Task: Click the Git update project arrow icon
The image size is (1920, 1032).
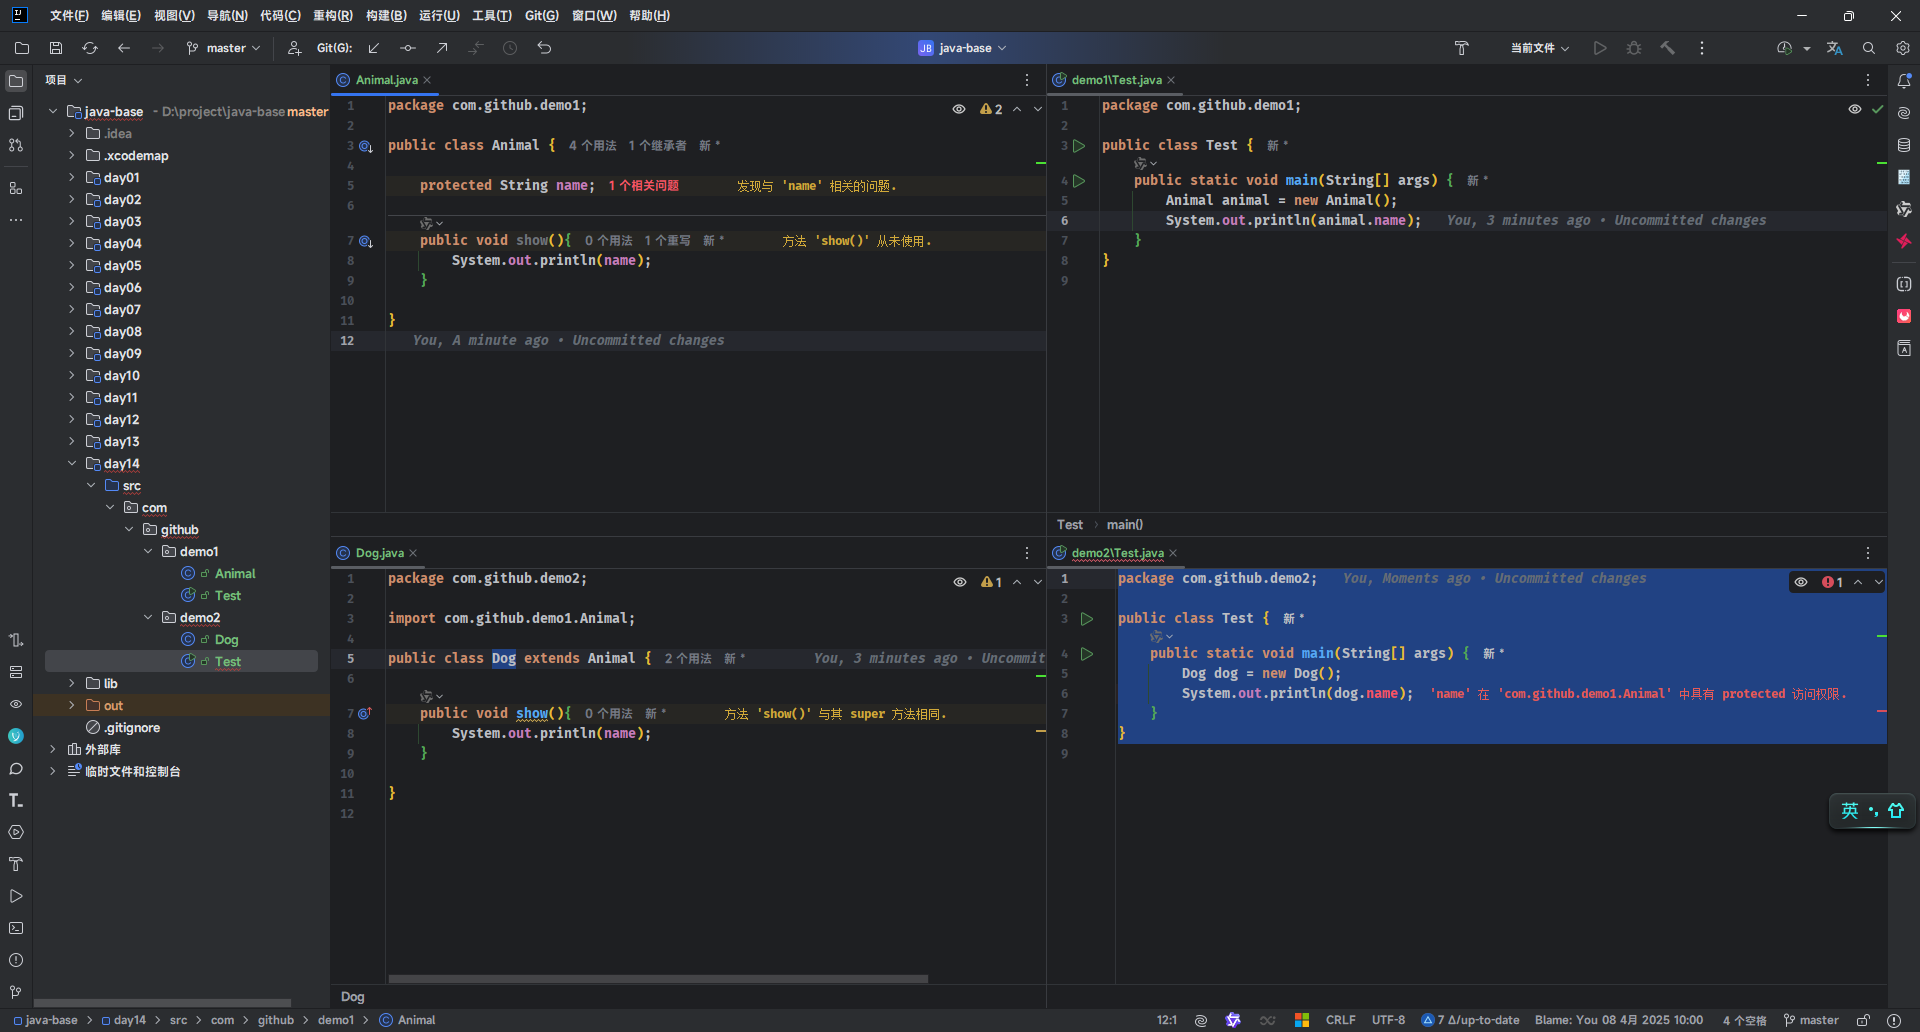Action: [374, 48]
